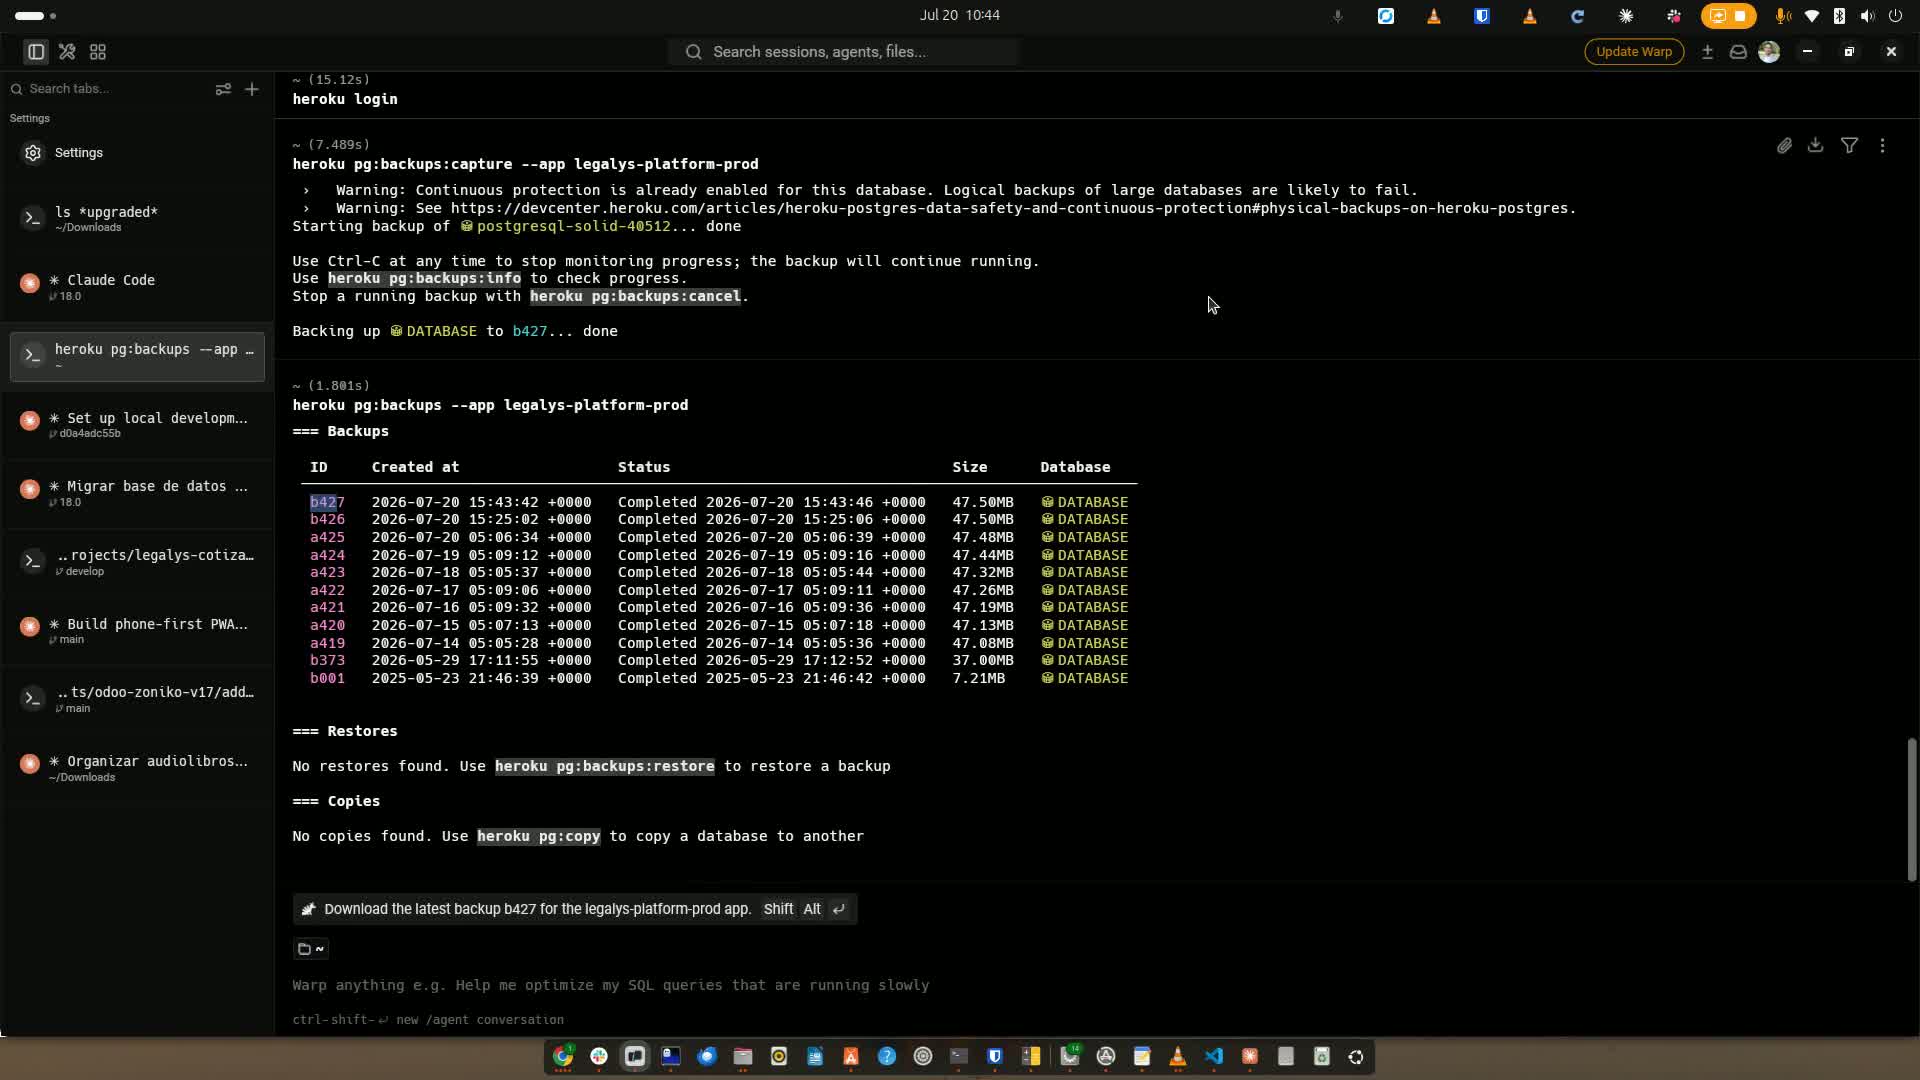This screenshot has height=1080, width=1920.
Task: Click backup ID b426 in the table
Action: point(327,519)
